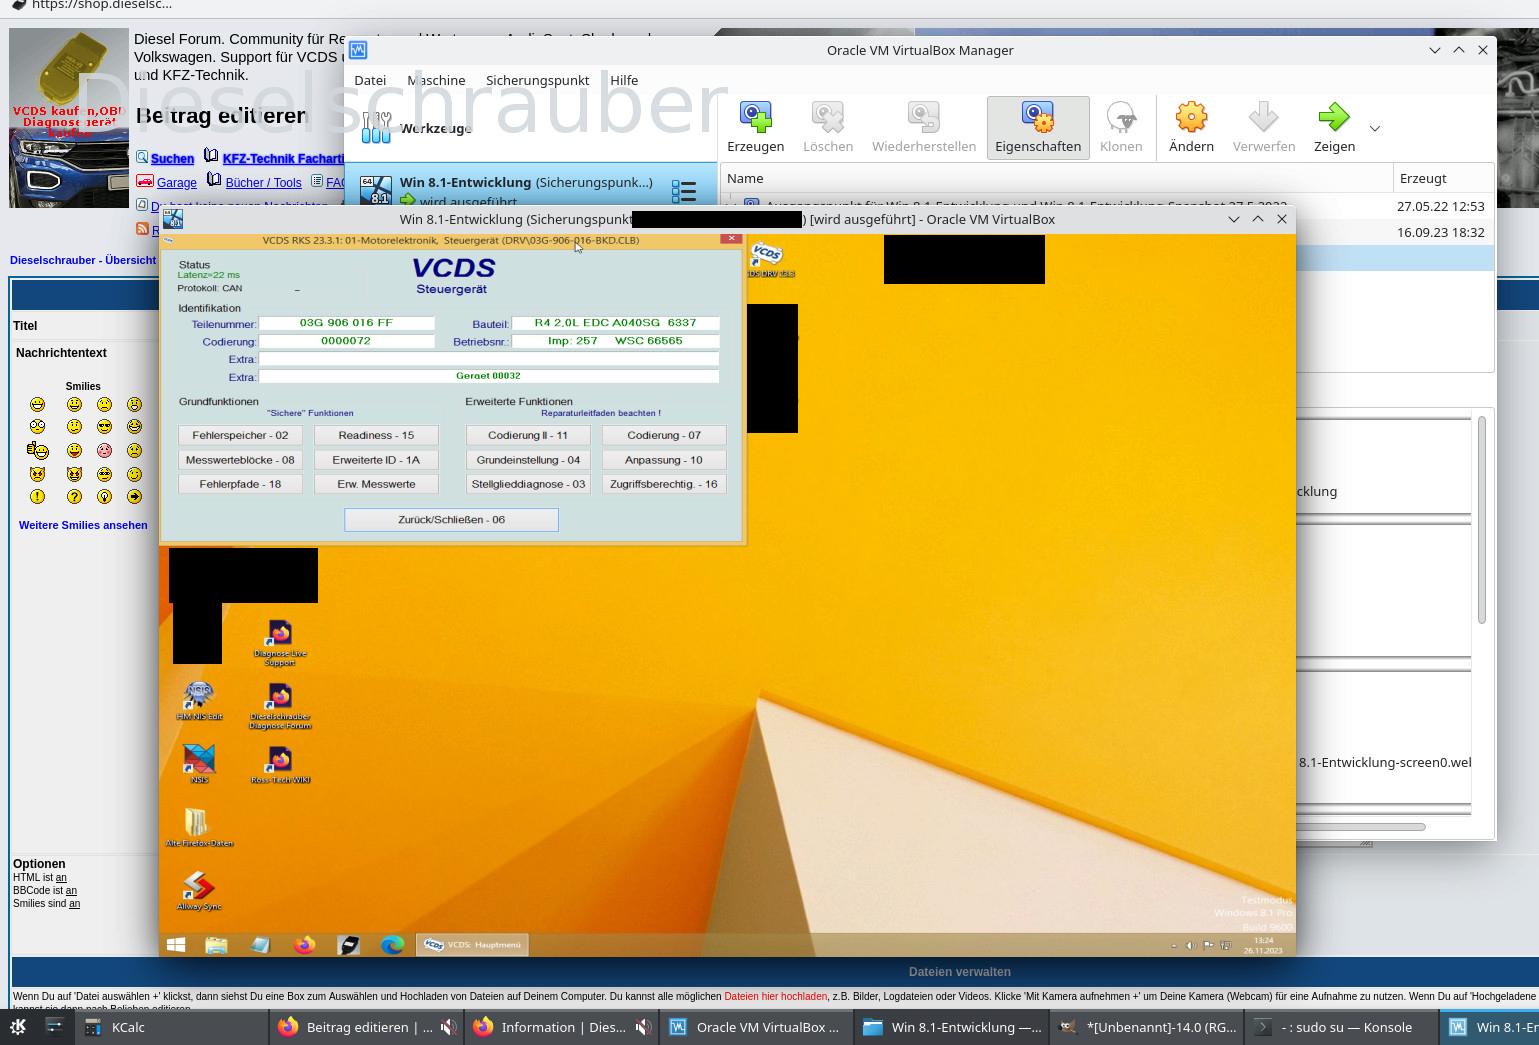Open Dieselschrauber Diagnose Forum desktop shortcut
Screen dimensions: 1539x1045
pos(280,706)
